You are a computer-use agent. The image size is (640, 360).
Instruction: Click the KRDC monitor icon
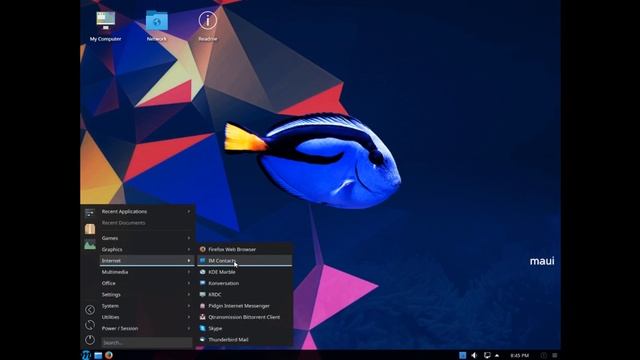(202, 294)
